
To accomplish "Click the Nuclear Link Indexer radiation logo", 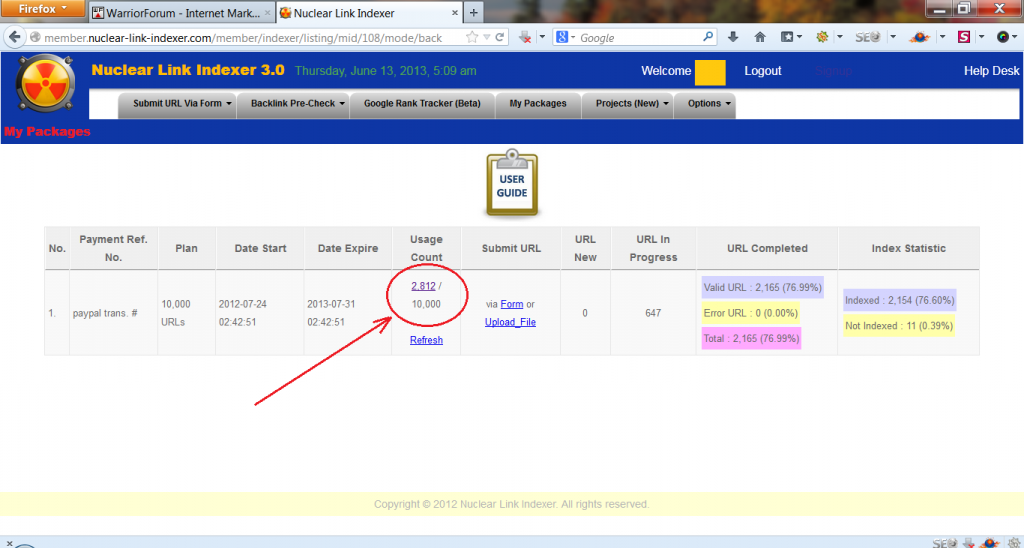I will pos(45,84).
